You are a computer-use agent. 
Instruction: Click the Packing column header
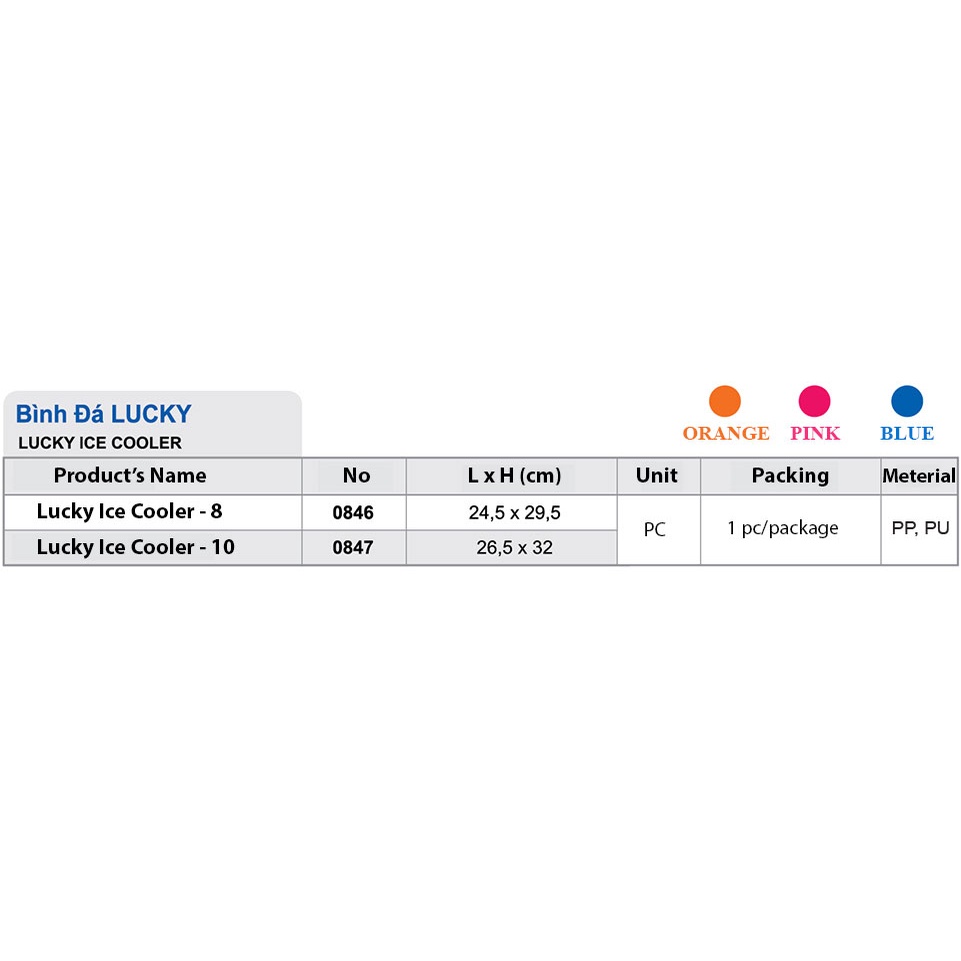click(790, 475)
